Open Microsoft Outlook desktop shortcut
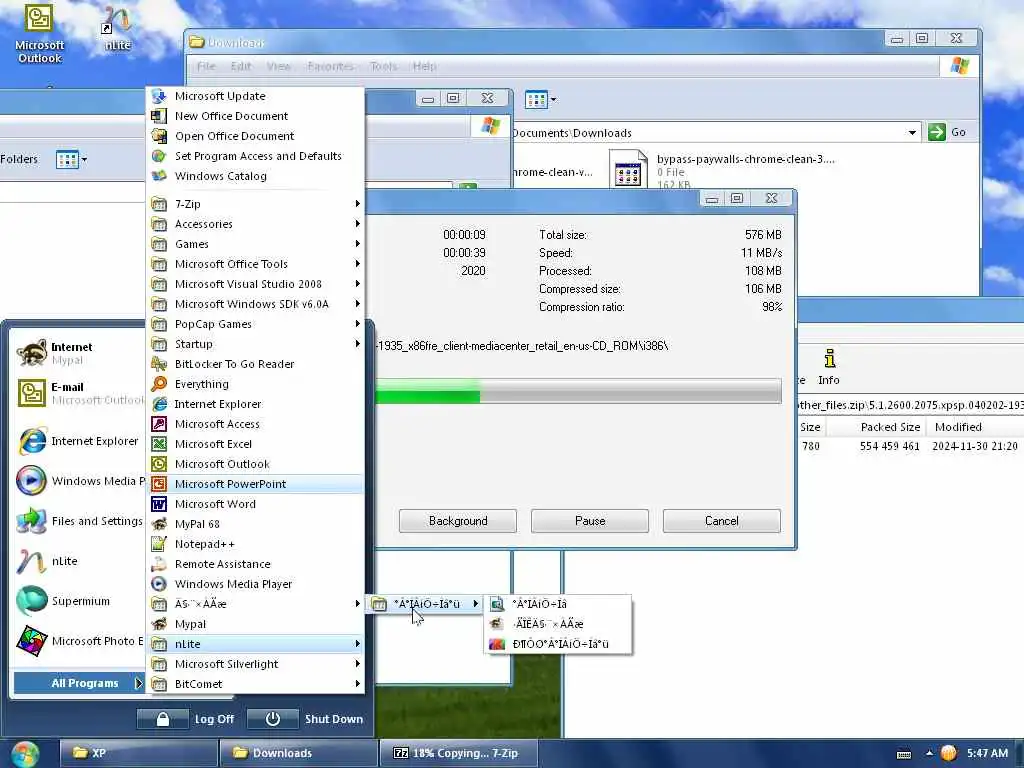The height and width of the screenshot is (768, 1024). [x=39, y=34]
